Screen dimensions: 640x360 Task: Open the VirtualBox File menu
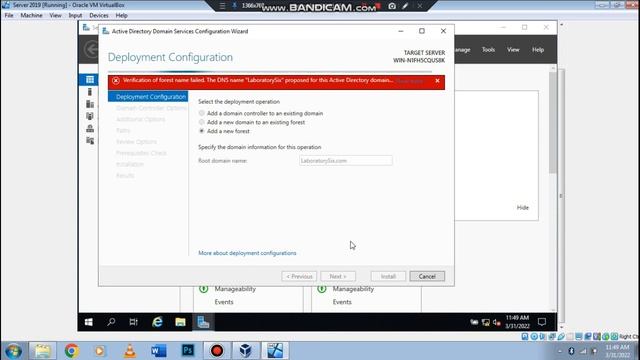pyautogui.click(x=9, y=15)
